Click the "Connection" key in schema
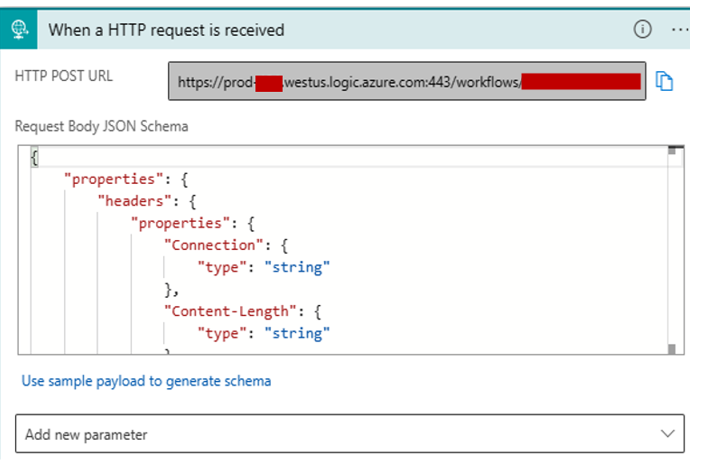The image size is (706, 460). [x=213, y=245]
